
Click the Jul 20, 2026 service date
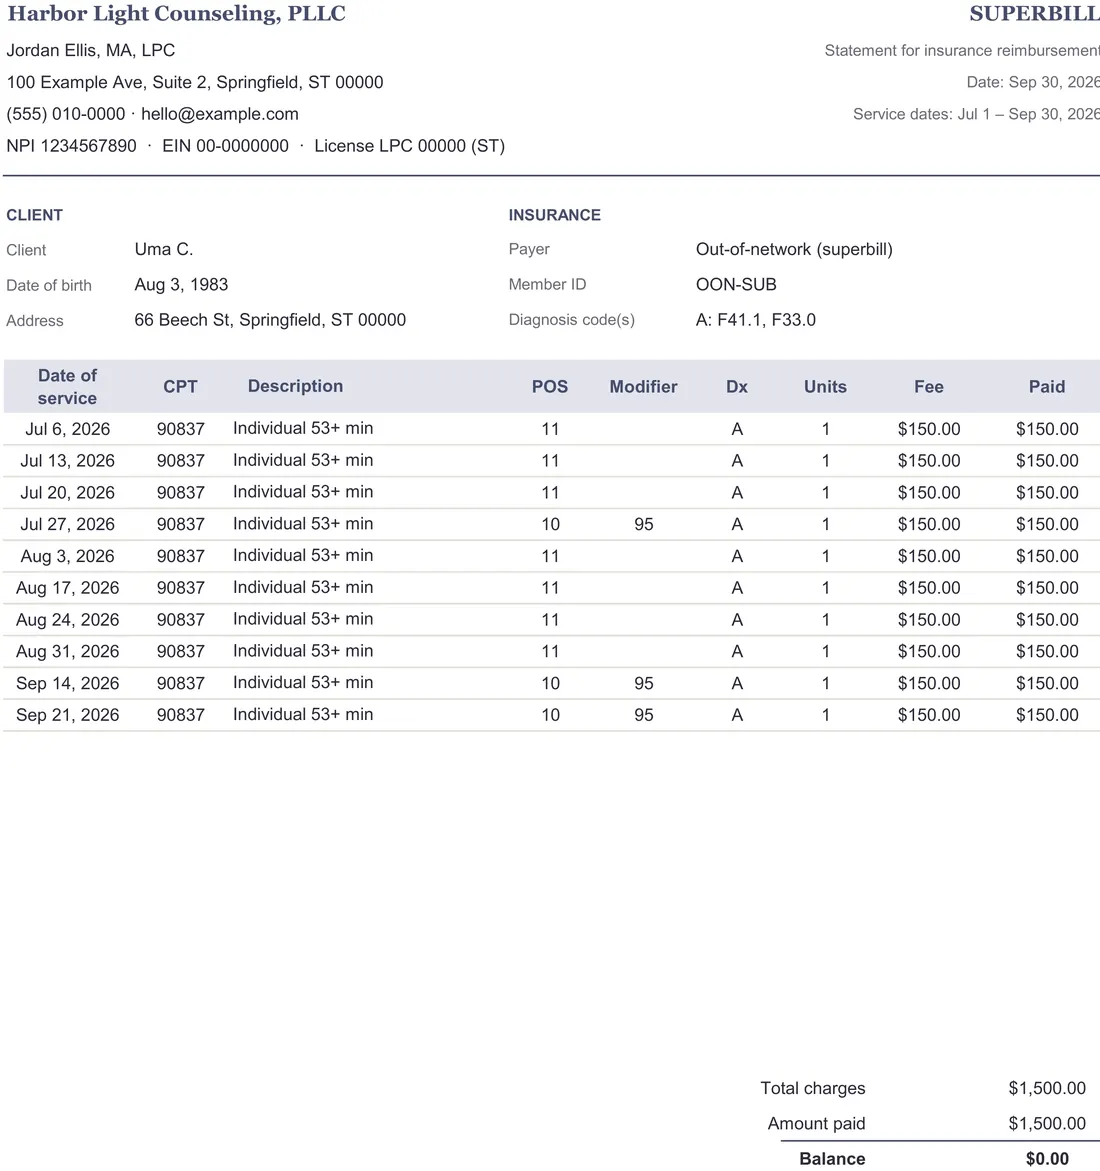pyautogui.click(x=67, y=493)
